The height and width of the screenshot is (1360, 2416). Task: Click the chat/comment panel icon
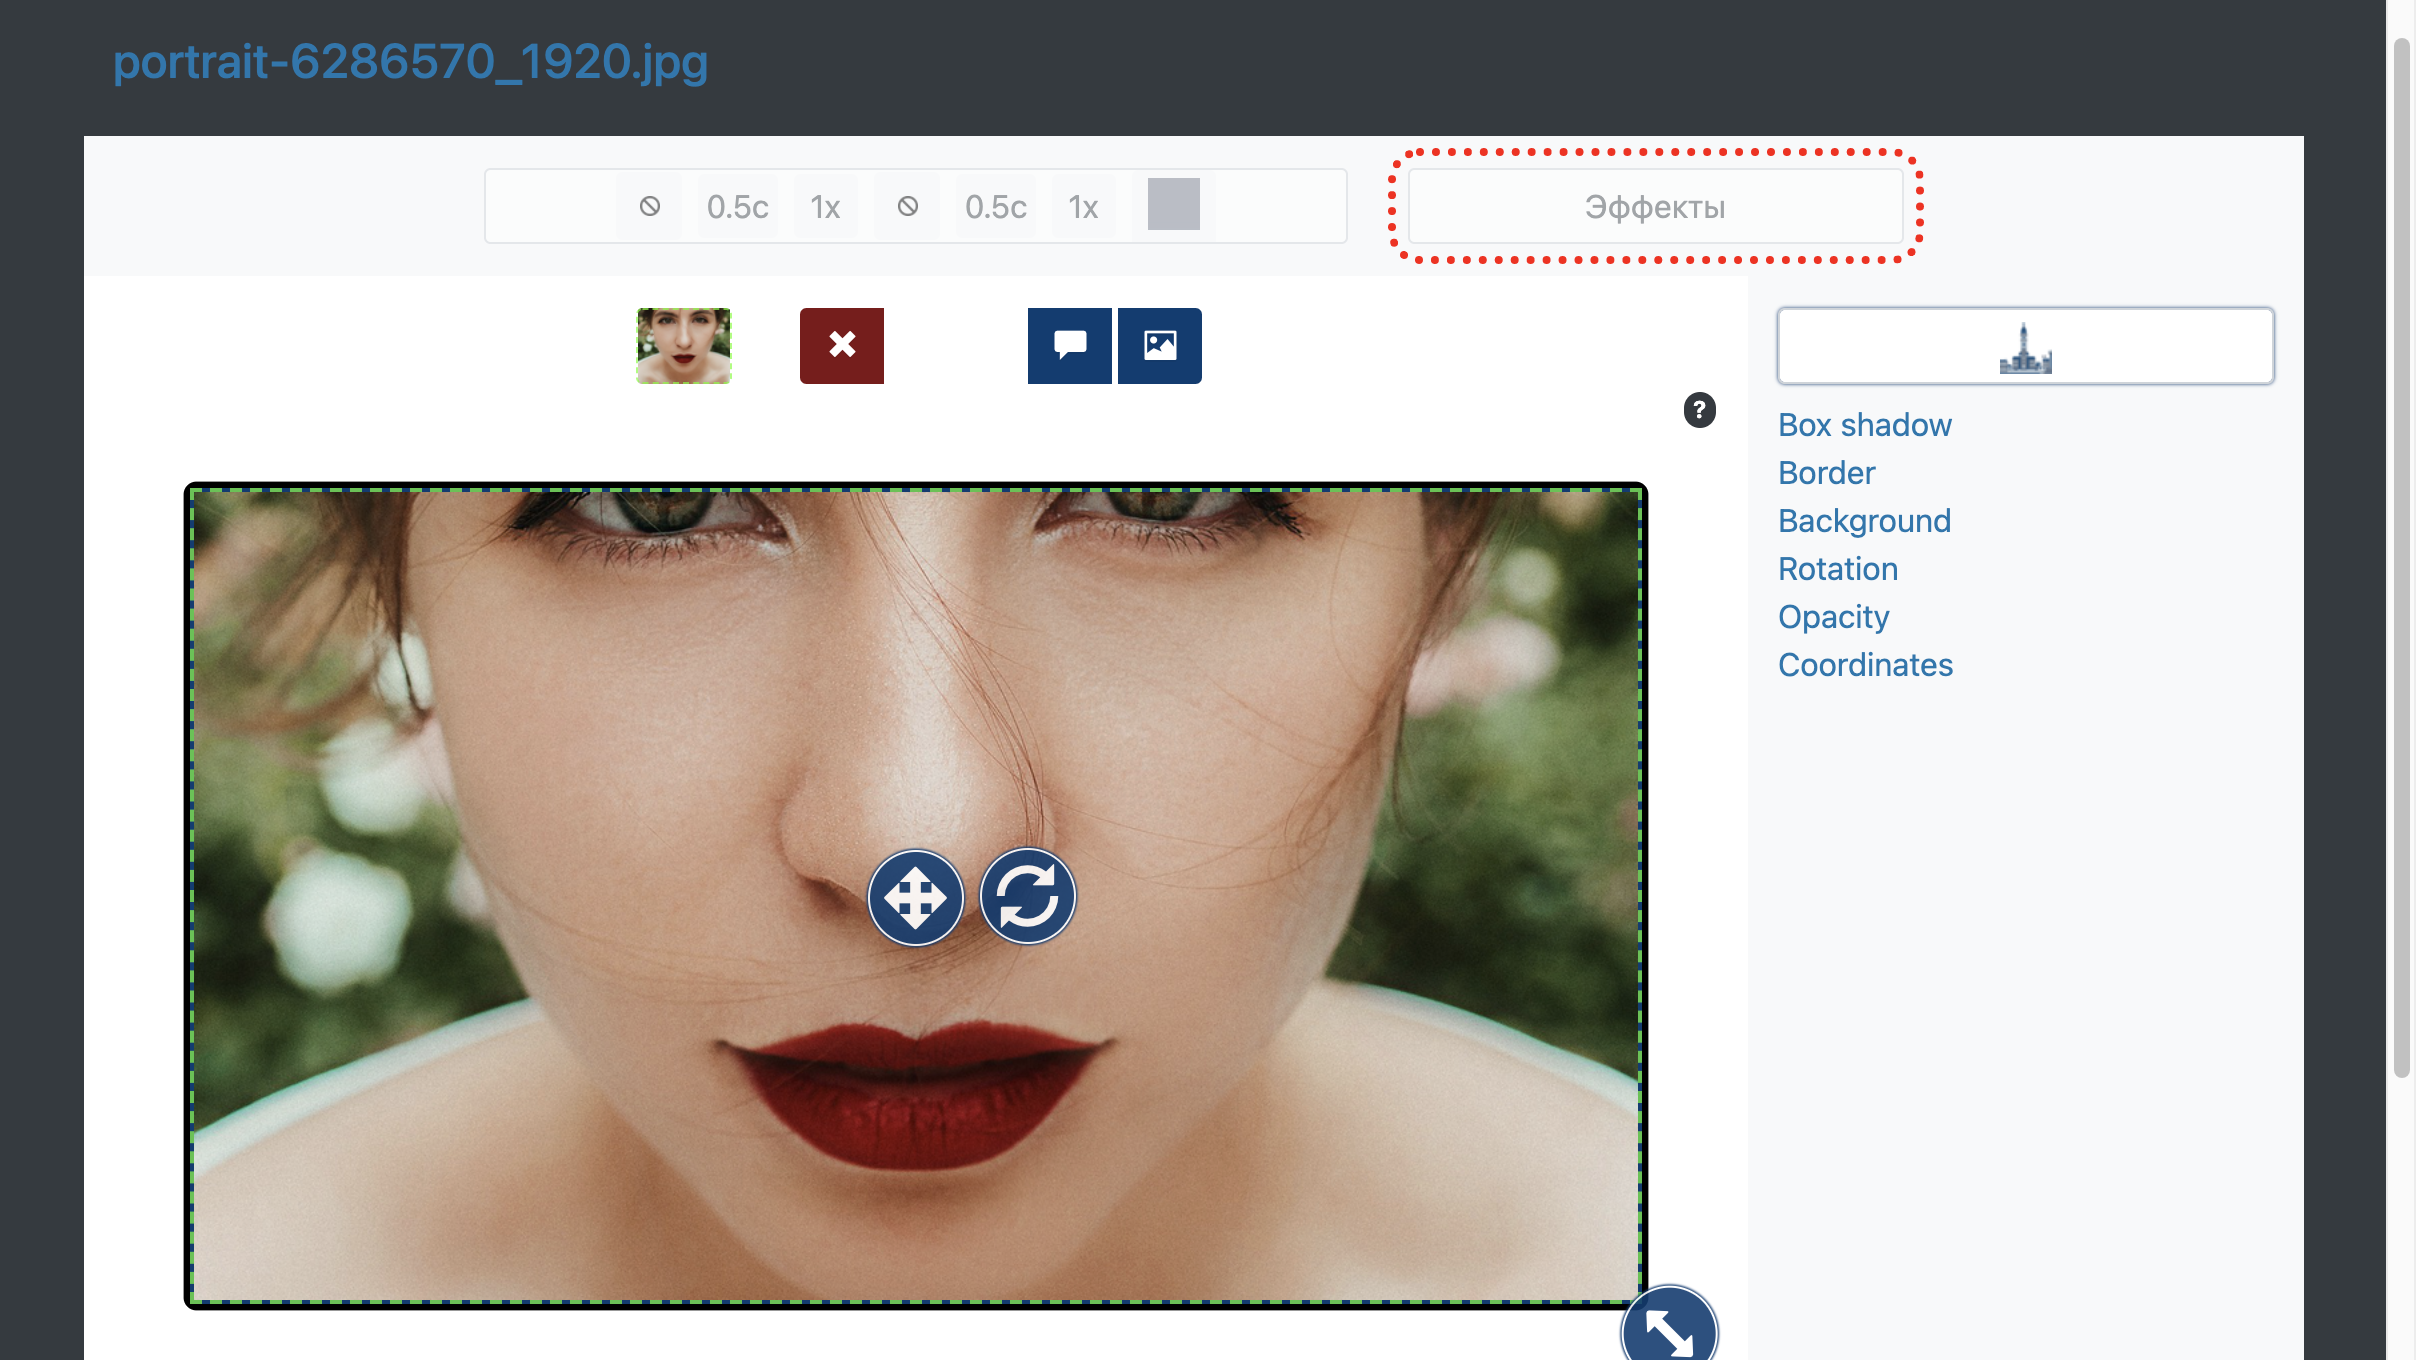1067,345
